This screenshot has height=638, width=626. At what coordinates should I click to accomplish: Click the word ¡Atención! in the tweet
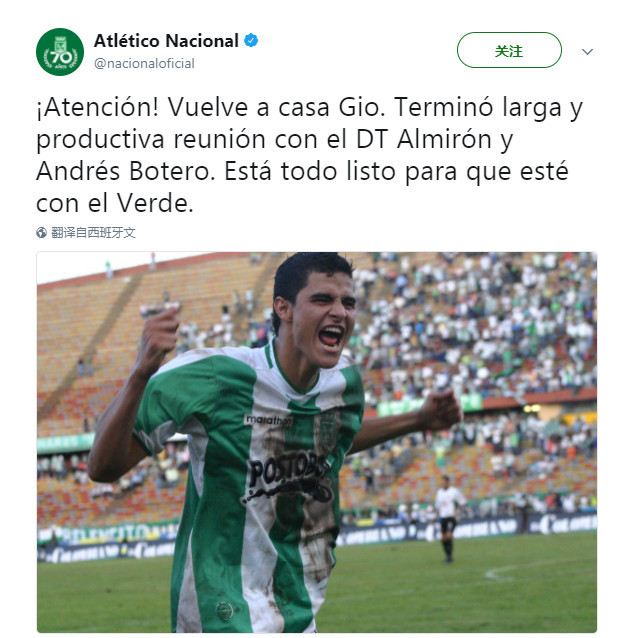(97, 107)
